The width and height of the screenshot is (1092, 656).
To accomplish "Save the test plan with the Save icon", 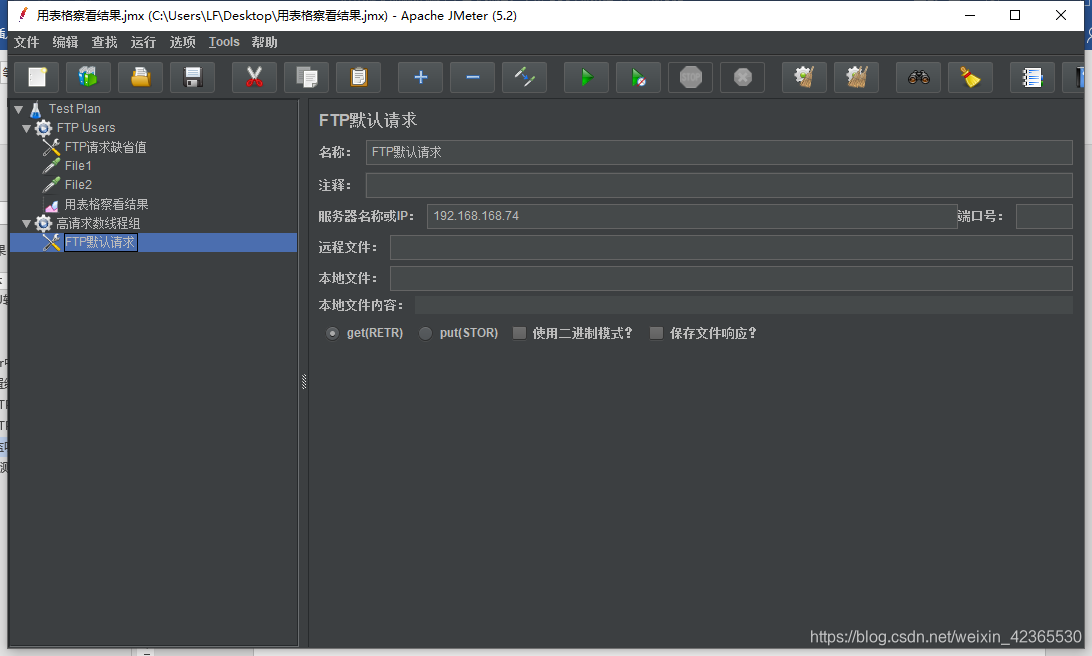I will coord(191,77).
